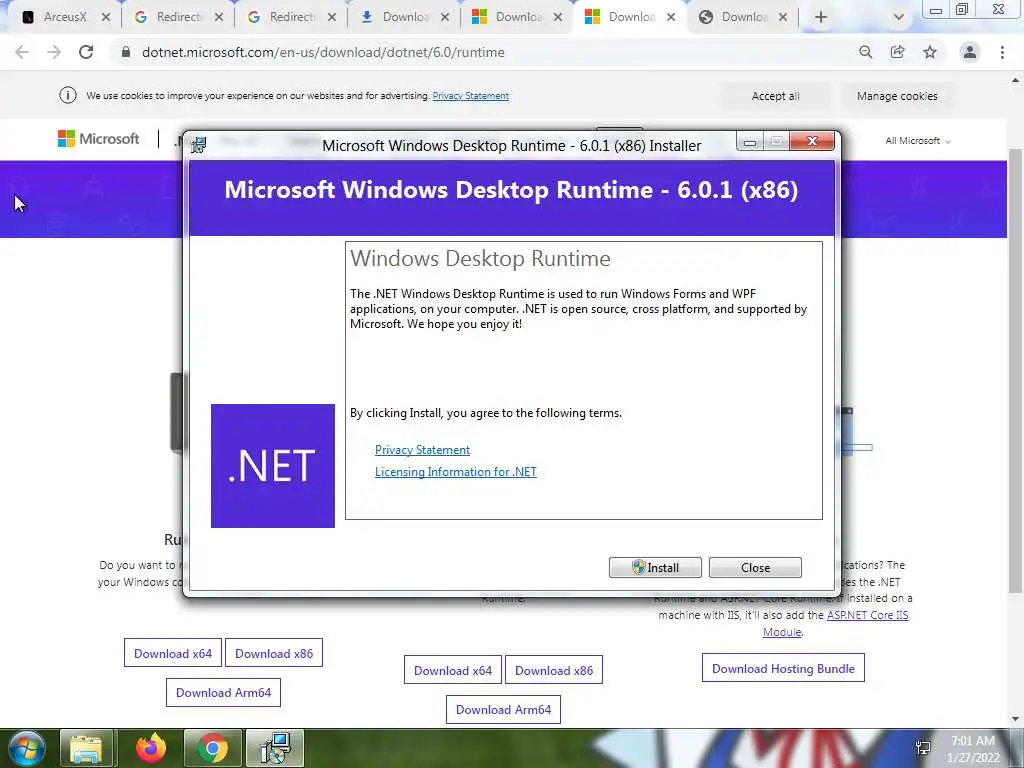
Task: Switch to Download tab with globe icon
Action: pos(736,18)
